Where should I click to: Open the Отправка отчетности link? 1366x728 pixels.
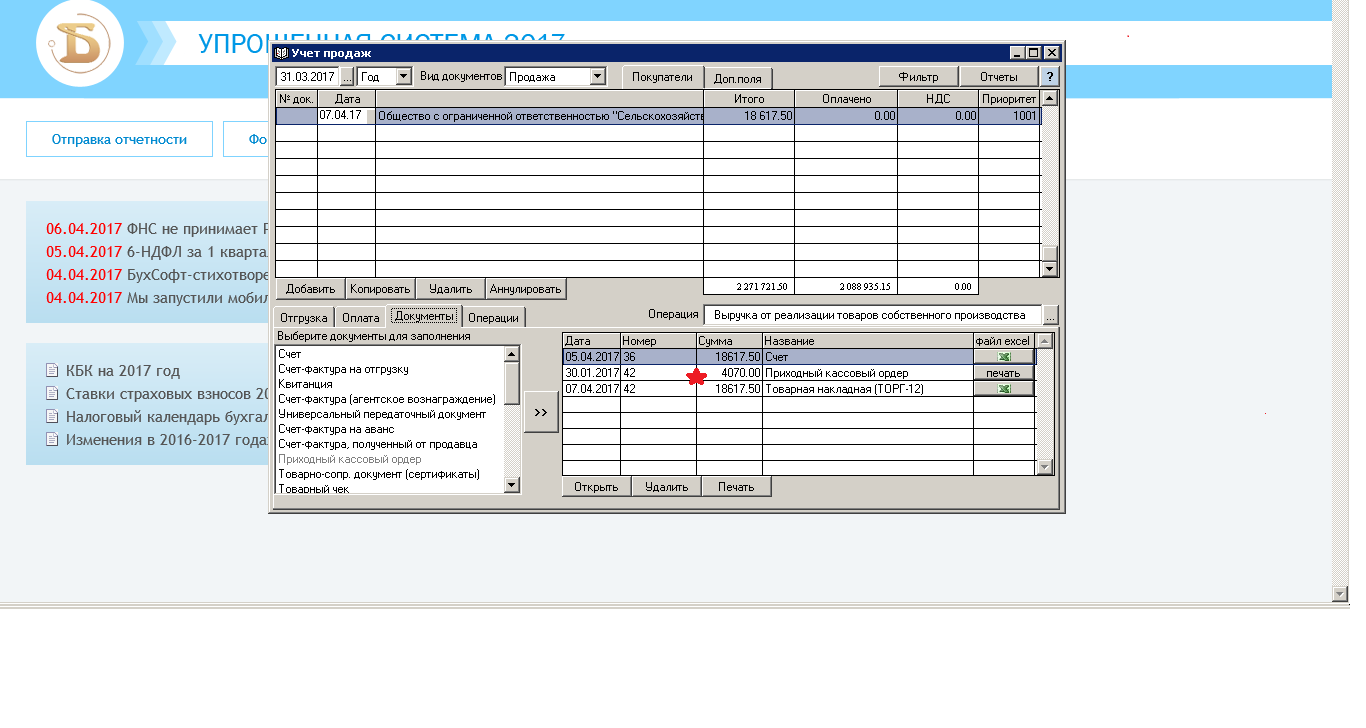119,140
